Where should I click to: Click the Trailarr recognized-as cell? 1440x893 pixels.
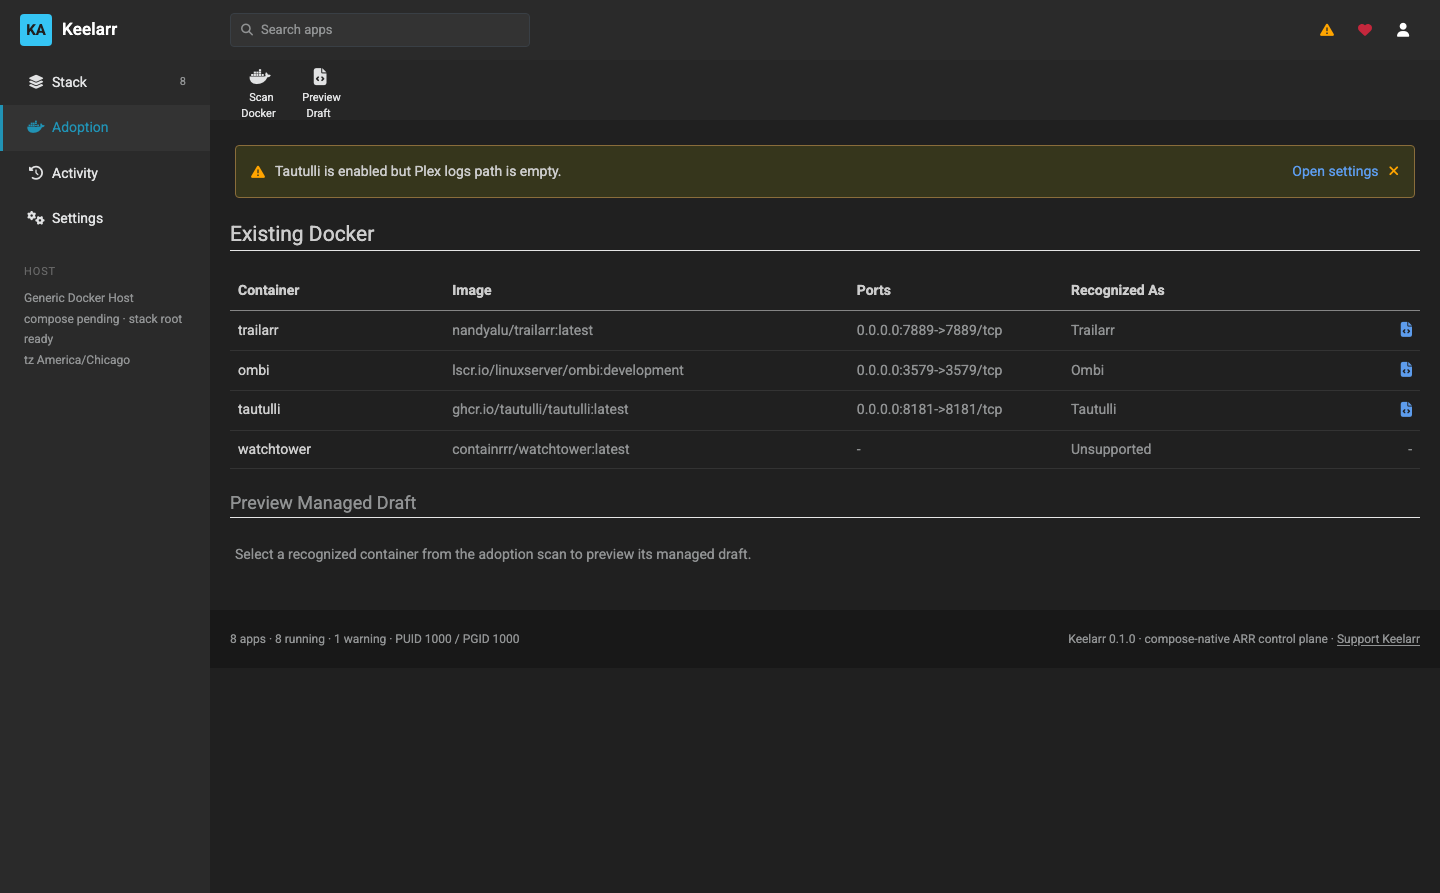(x=1093, y=330)
